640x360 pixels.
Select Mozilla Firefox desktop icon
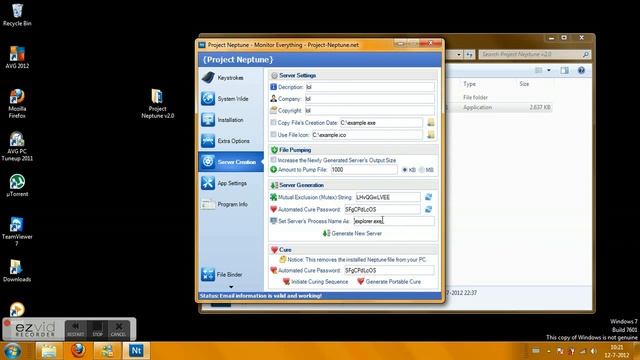click(x=17, y=104)
